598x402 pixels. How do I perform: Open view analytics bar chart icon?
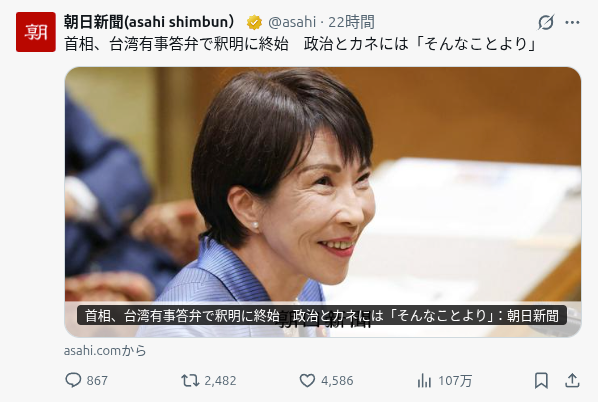tap(424, 380)
